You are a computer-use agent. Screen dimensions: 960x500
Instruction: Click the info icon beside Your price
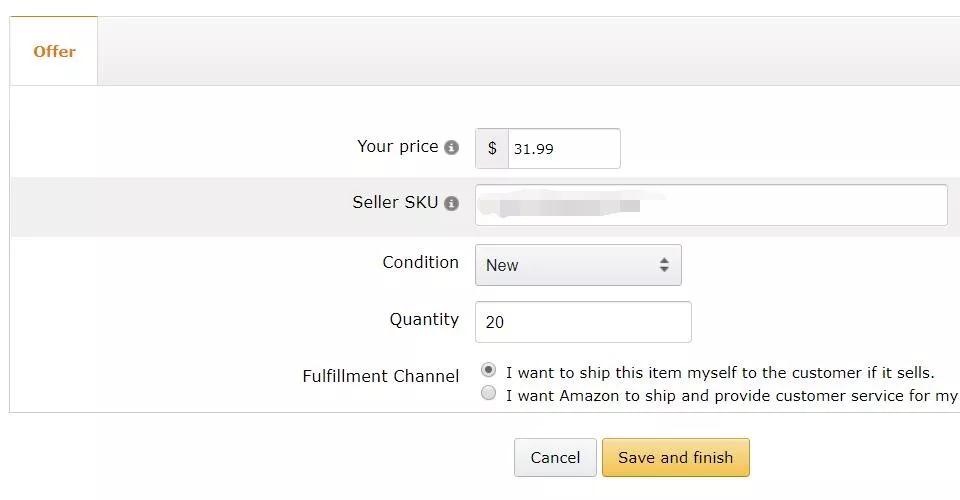[x=451, y=148]
